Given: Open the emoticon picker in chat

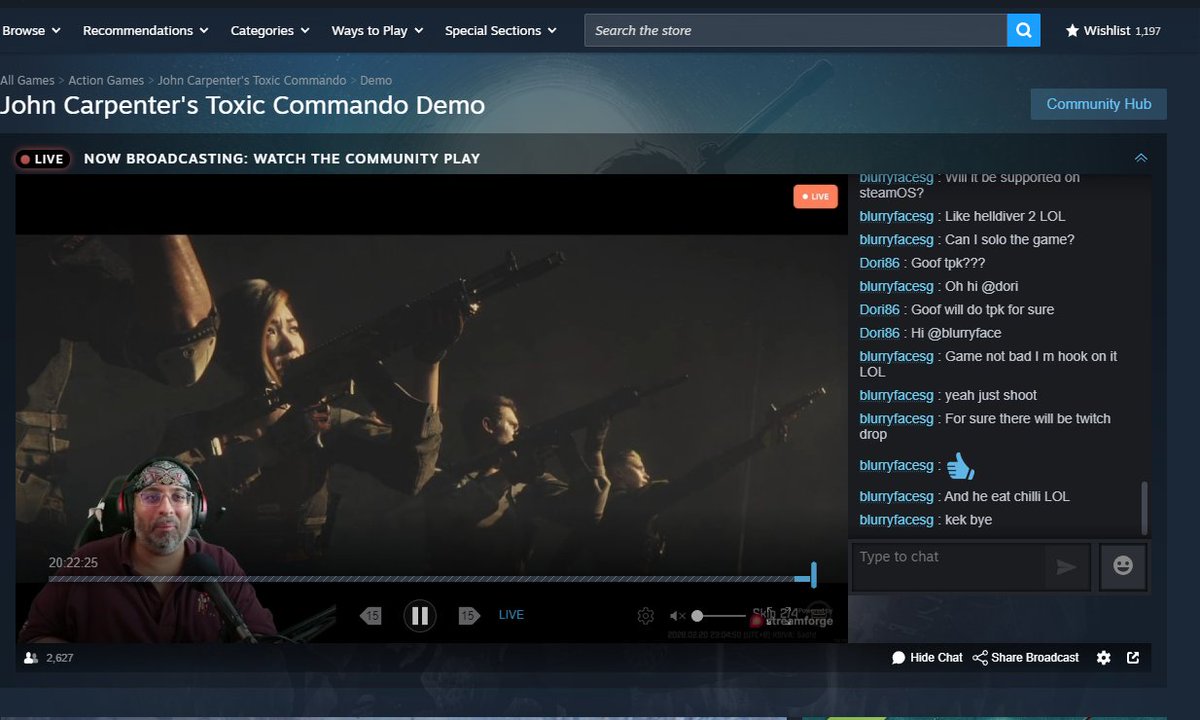Looking at the screenshot, I should pos(1123,567).
